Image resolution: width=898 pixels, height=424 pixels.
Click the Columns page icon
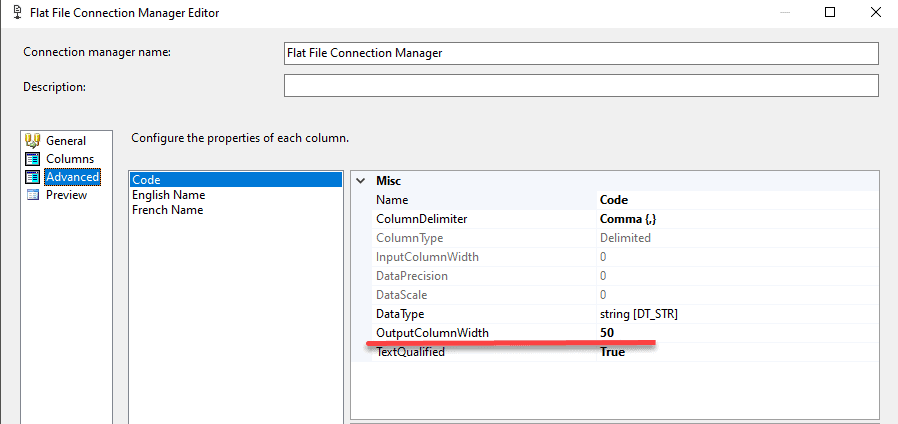point(32,159)
